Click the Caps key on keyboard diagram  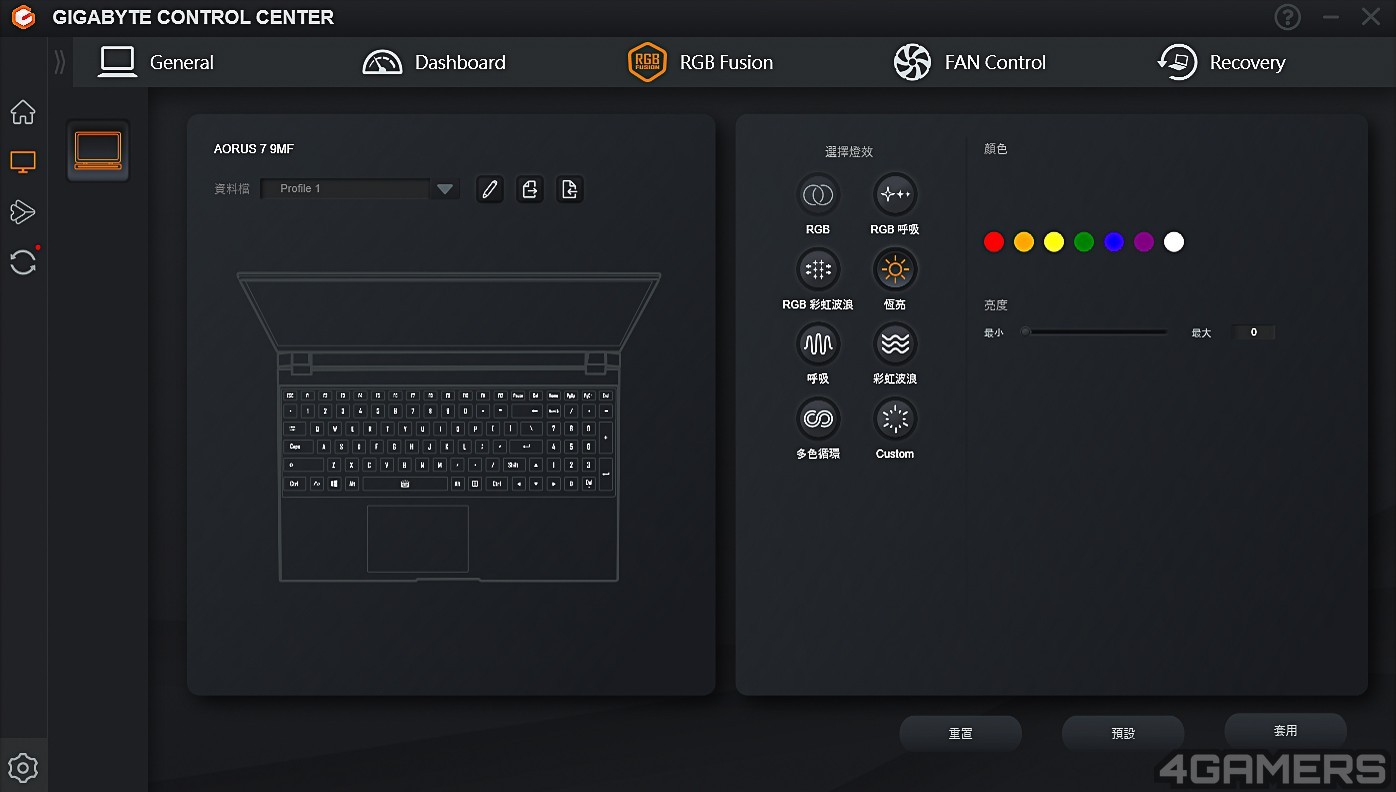click(296, 447)
